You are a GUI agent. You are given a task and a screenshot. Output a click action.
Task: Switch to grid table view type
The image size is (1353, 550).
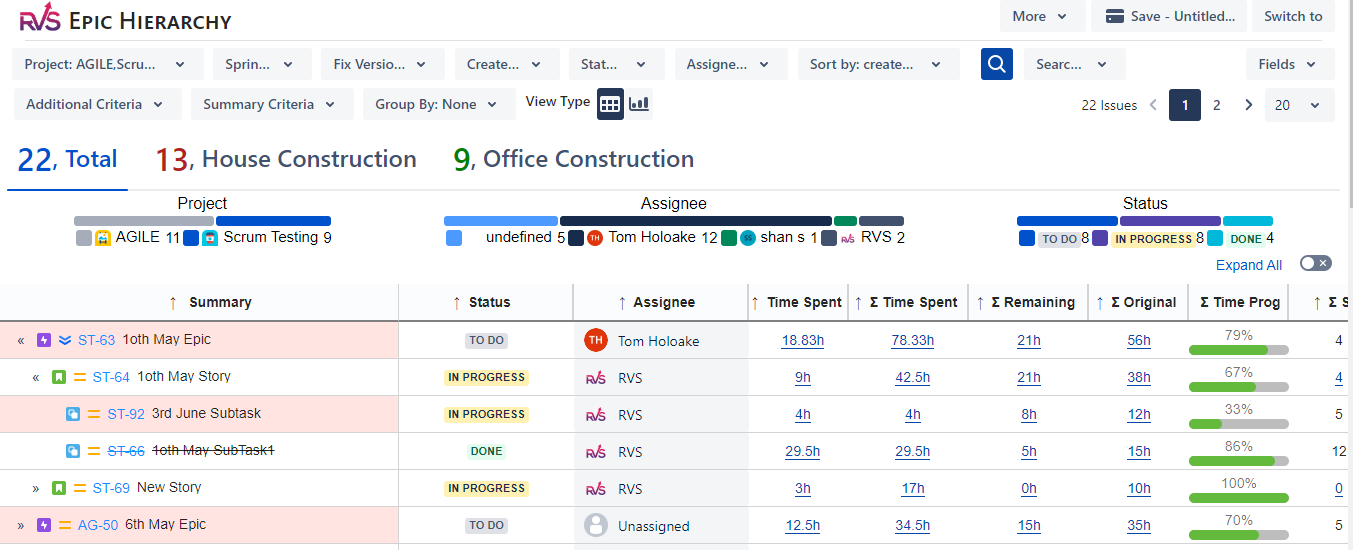point(611,103)
